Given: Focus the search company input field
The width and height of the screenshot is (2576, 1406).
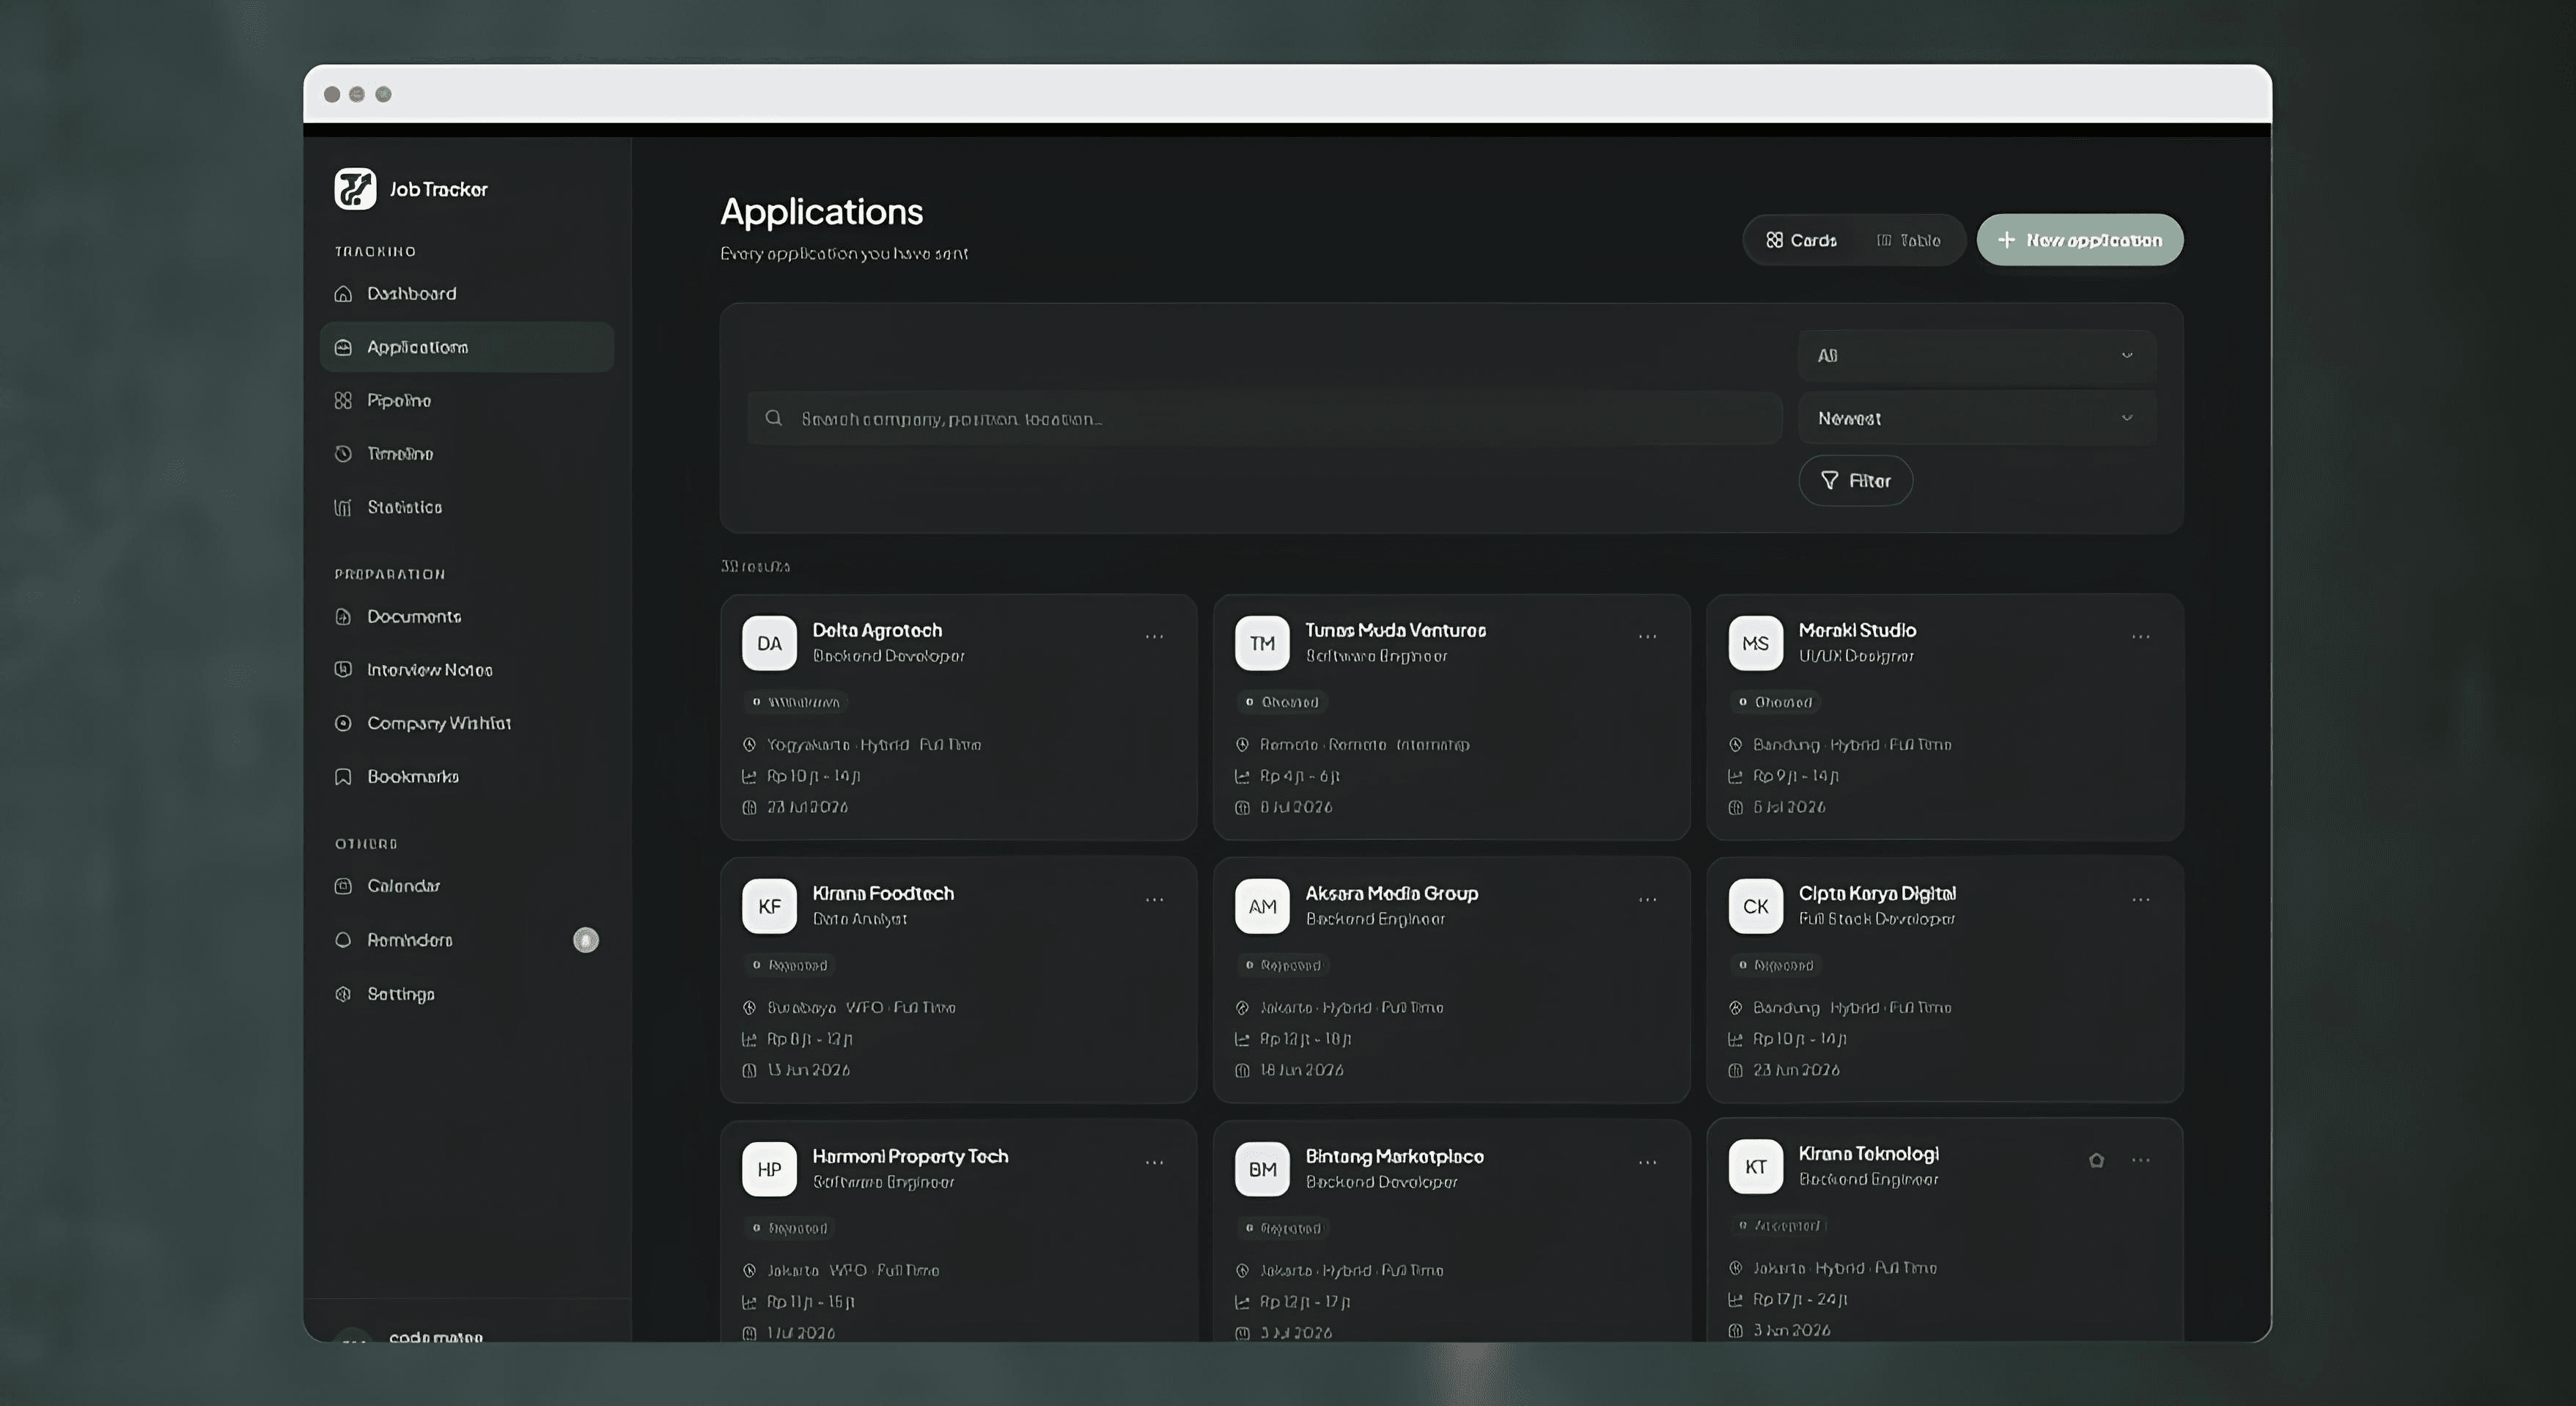Looking at the screenshot, I should [1264, 418].
